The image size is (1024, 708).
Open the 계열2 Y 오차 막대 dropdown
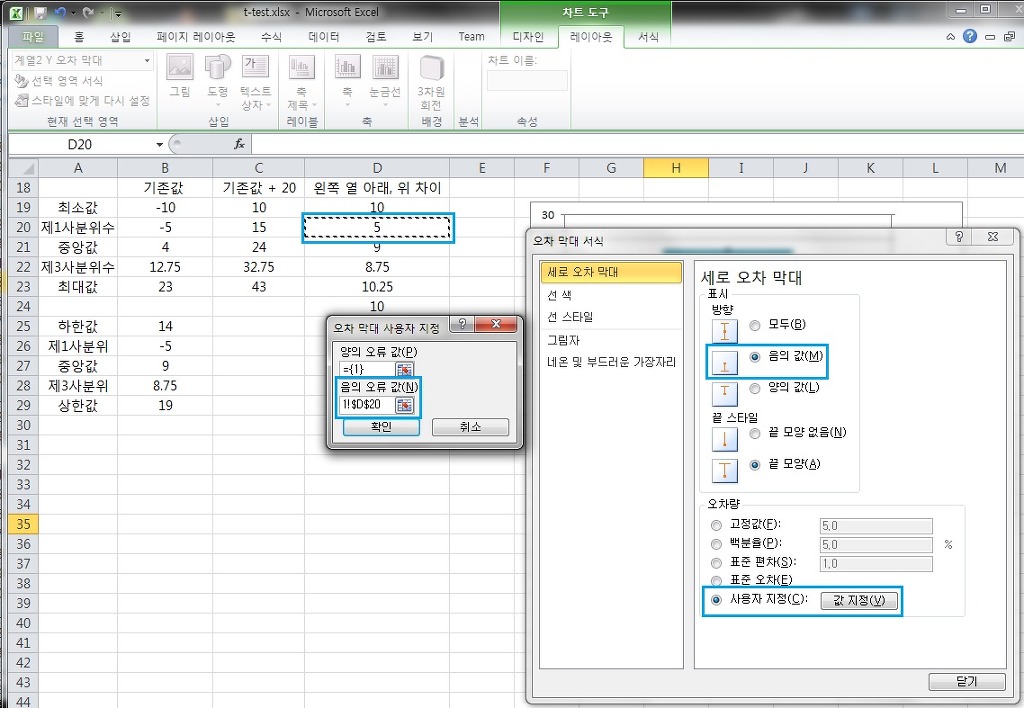click(147, 61)
